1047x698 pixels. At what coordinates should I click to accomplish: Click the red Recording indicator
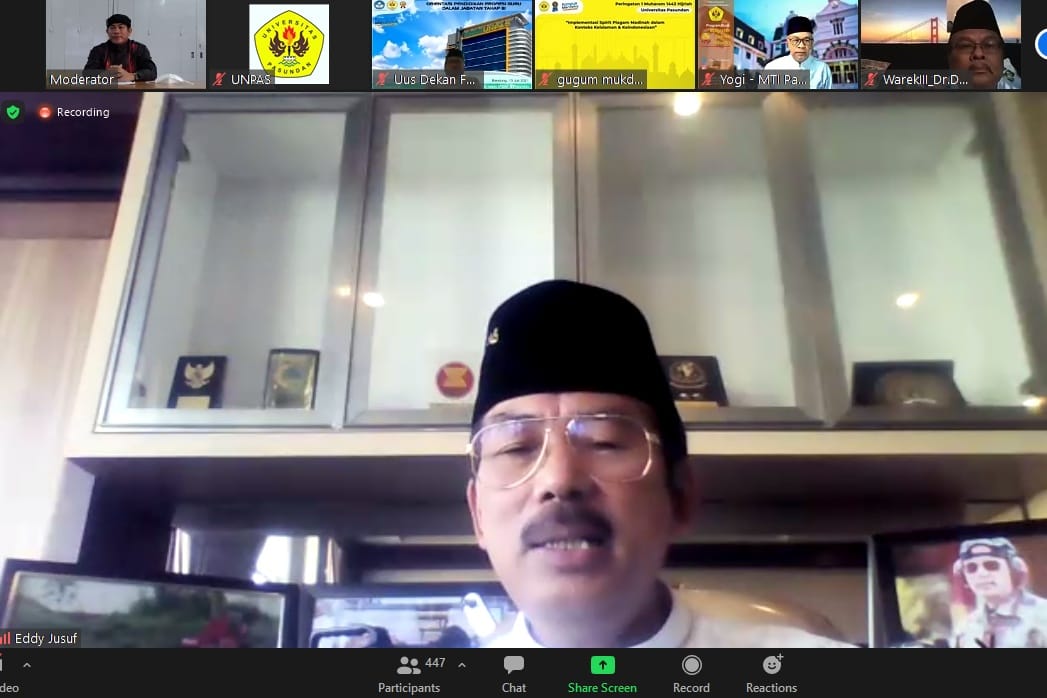pyautogui.click(x=74, y=112)
